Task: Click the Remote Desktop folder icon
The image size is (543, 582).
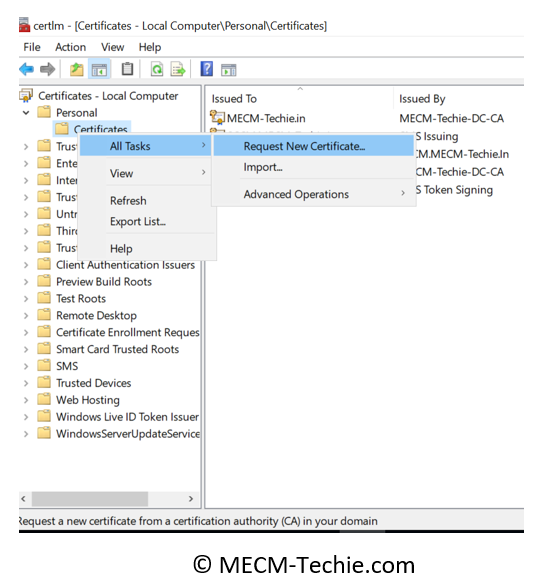Action: (x=44, y=315)
